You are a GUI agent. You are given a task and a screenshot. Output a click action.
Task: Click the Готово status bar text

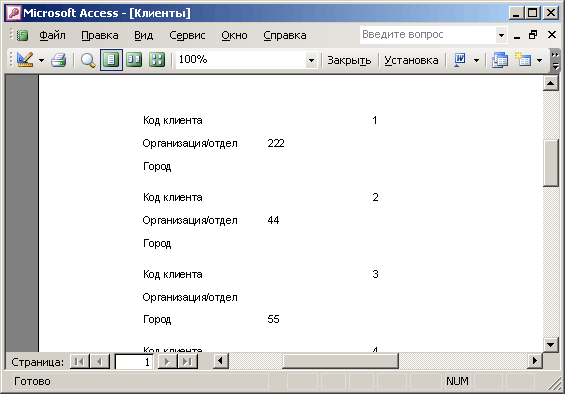[x=32, y=381]
